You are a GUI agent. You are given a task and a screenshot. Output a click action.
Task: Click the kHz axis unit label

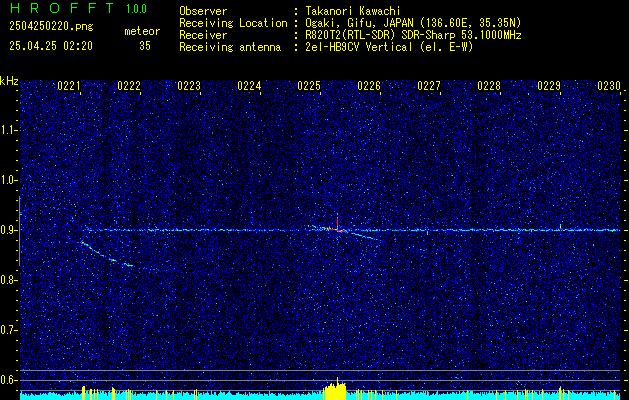[x=9, y=81]
